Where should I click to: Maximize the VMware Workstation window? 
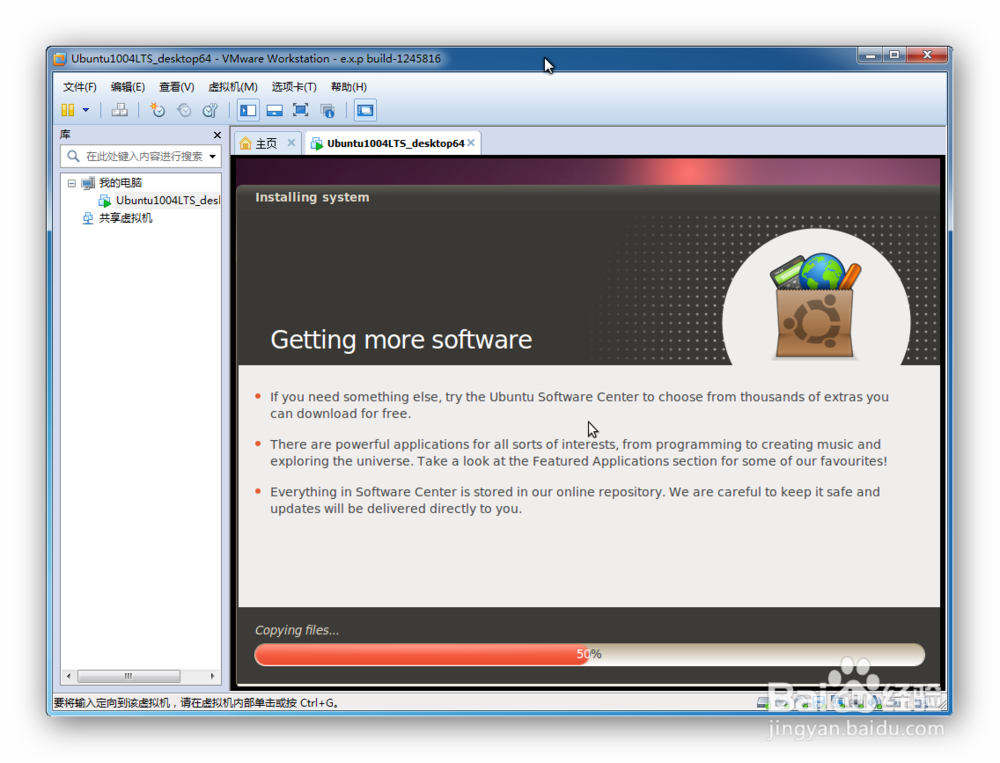894,56
